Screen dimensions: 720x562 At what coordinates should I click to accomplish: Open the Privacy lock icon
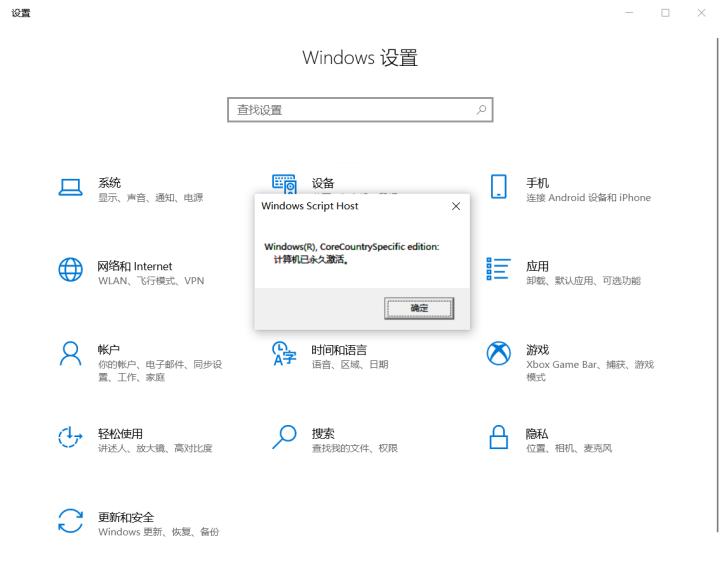click(499, 437)
